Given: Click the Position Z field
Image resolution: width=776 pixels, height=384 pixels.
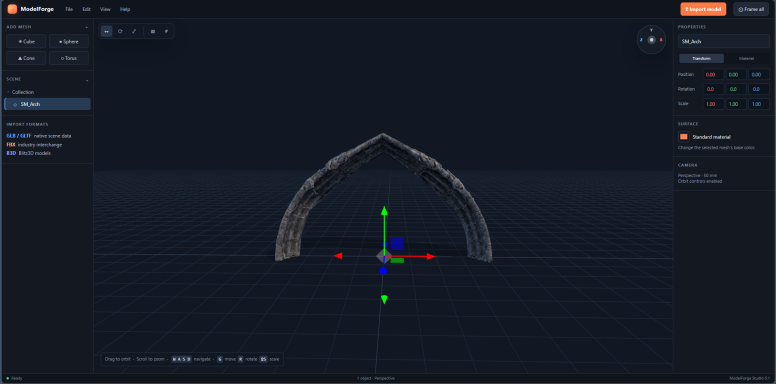Looking at the screenshot, I should (x=759, y=74).
